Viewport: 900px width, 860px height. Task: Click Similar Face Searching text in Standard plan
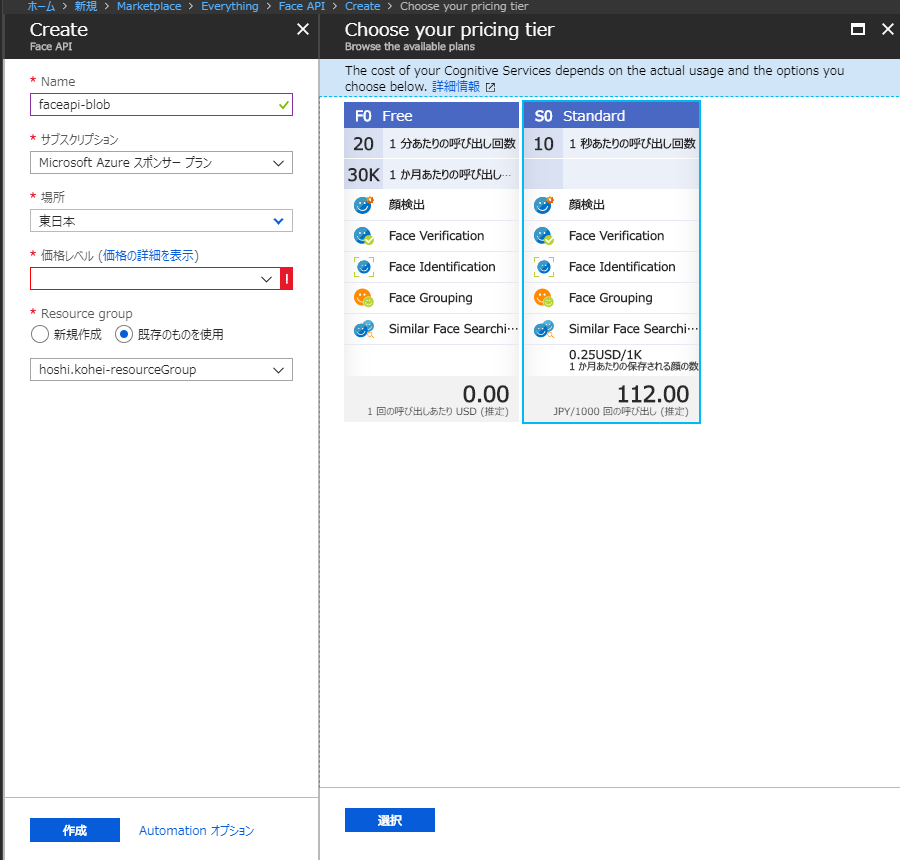coord(634,329)
